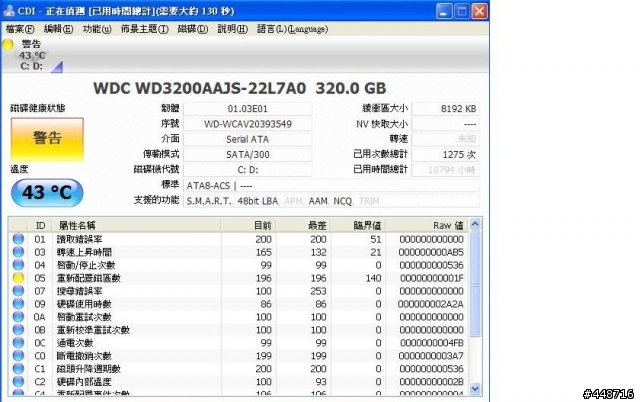Select the 轉速上昇時間 attribute row
This screenshot has width=640, height=402.
tap(238, 252)
